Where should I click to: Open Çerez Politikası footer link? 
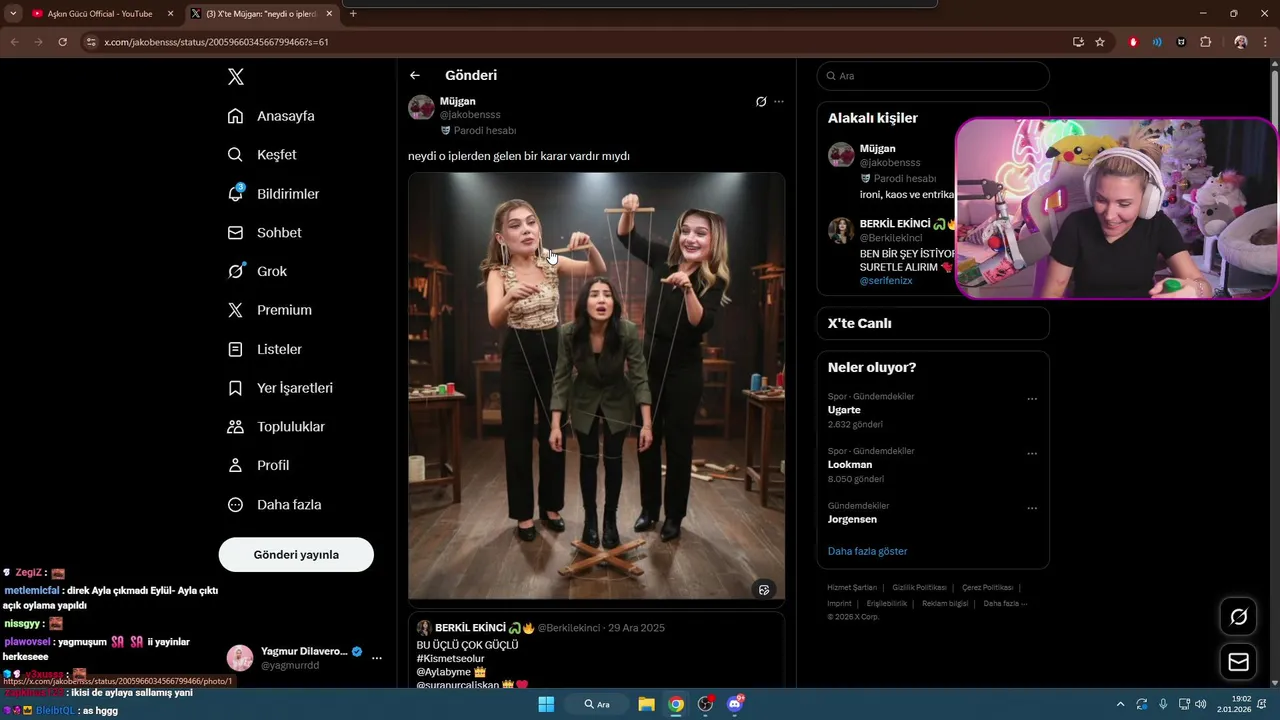[x=987, y=587]
